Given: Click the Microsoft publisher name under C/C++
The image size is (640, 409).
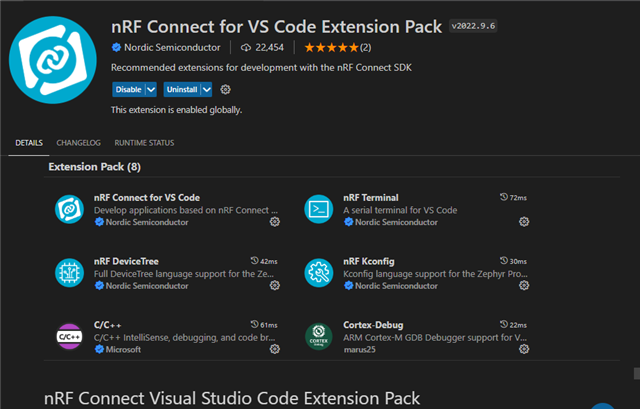Looking at the screenshot, I should pos(123,349).
